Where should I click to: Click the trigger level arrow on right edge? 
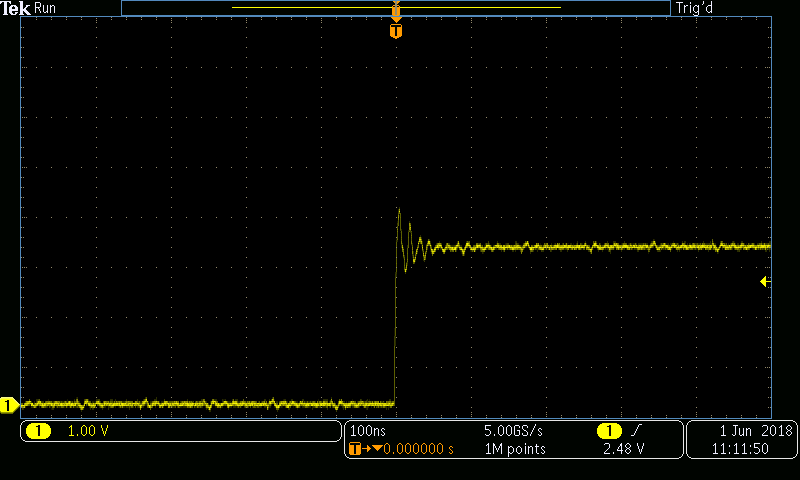765,282
